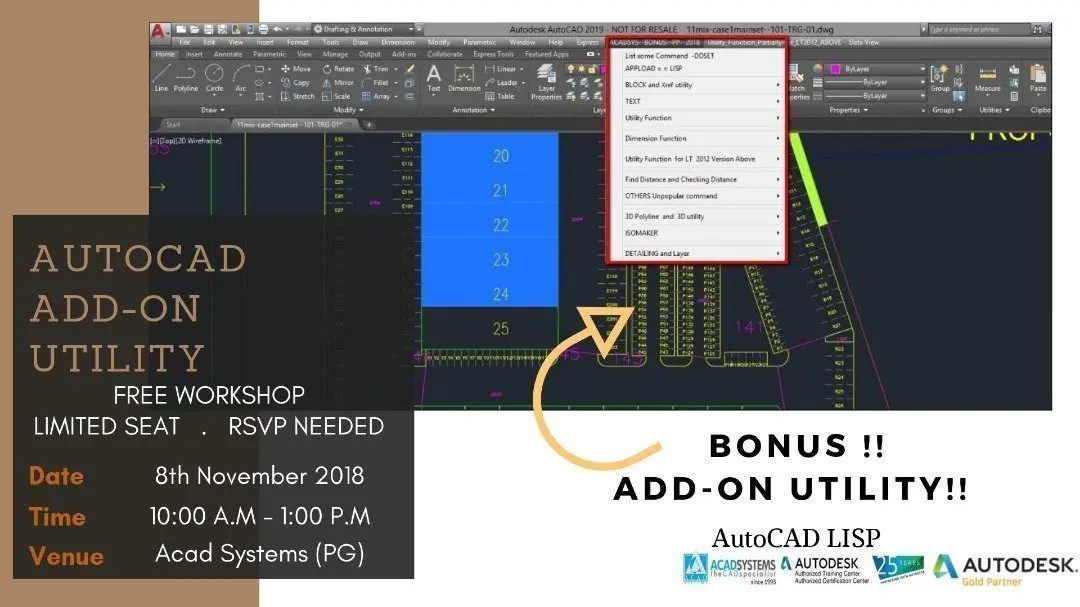The image size is (1080, 607).
Task: Expand the Groups panel
Action: pyautogui.click(x=946, y=110)
